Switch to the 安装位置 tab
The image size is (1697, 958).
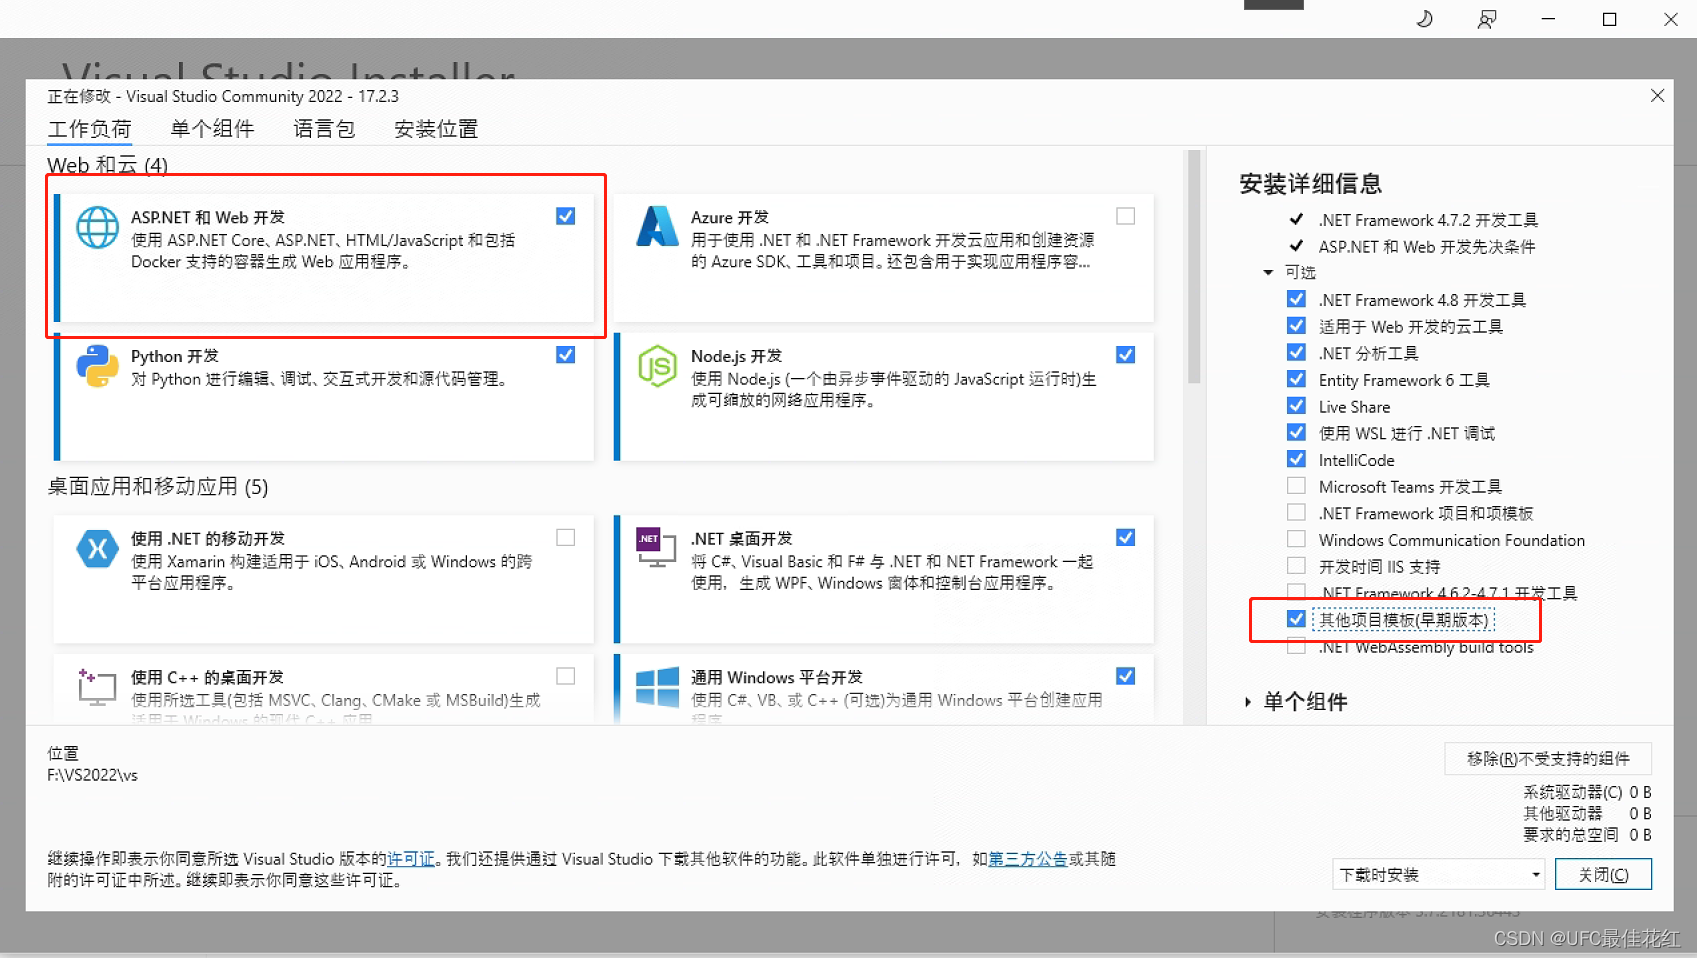(436, 129)
